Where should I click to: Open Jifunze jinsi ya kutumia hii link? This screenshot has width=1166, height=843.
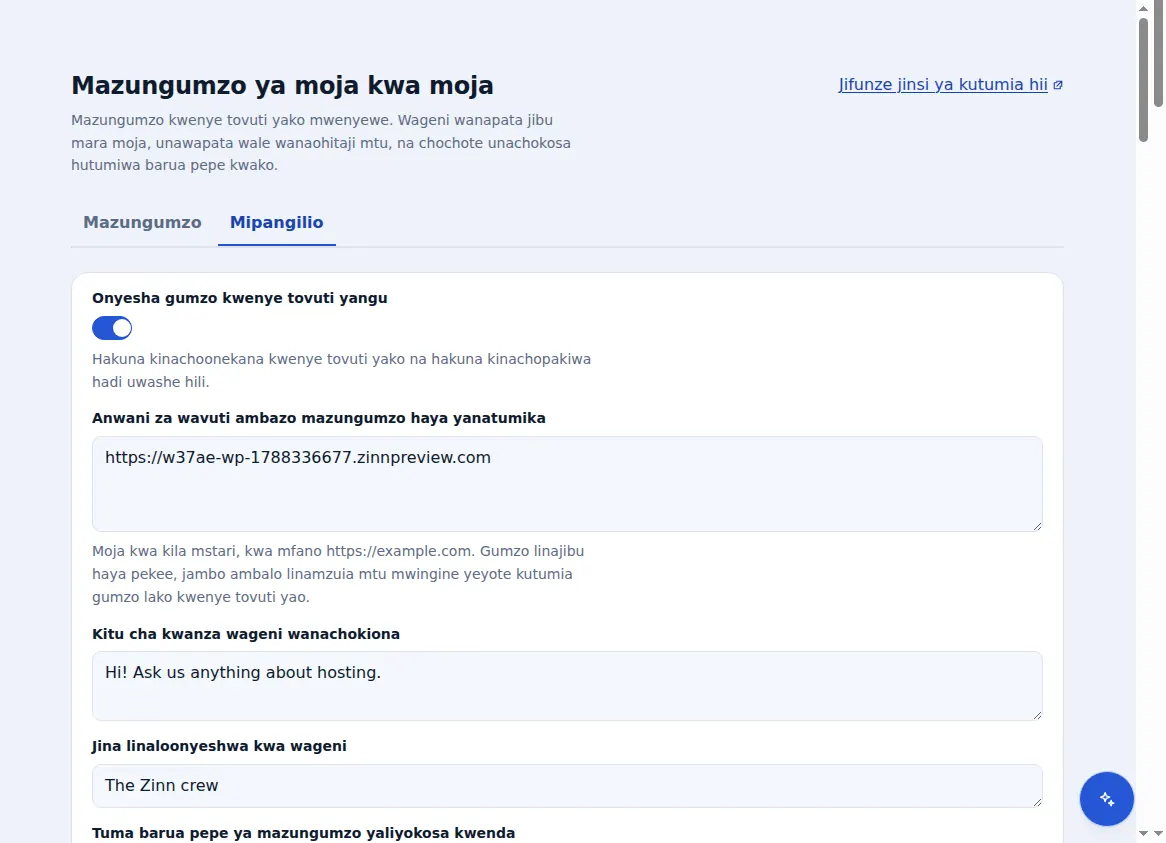(x=943, y=85)
